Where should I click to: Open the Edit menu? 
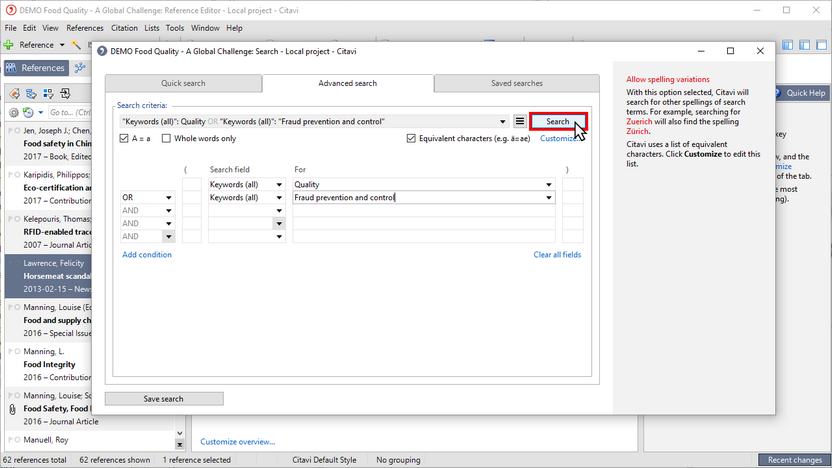[29, 28]
